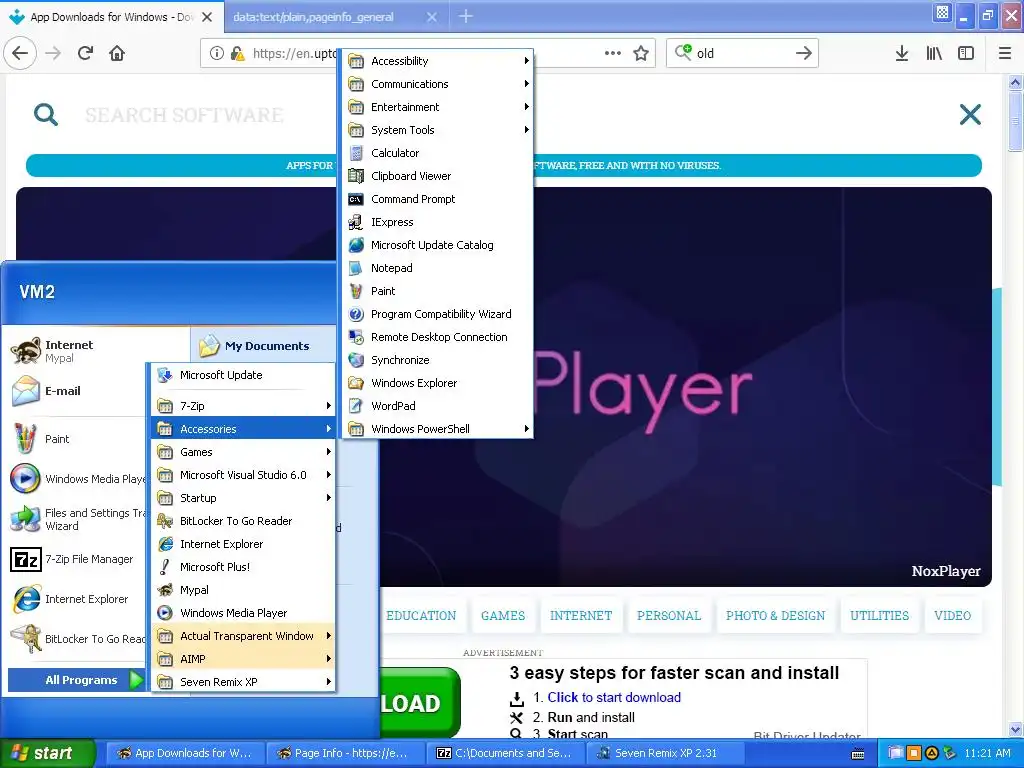The image size is (1024, 768).
Task: Bookmark this page with star icon
Action: (641, 54)
